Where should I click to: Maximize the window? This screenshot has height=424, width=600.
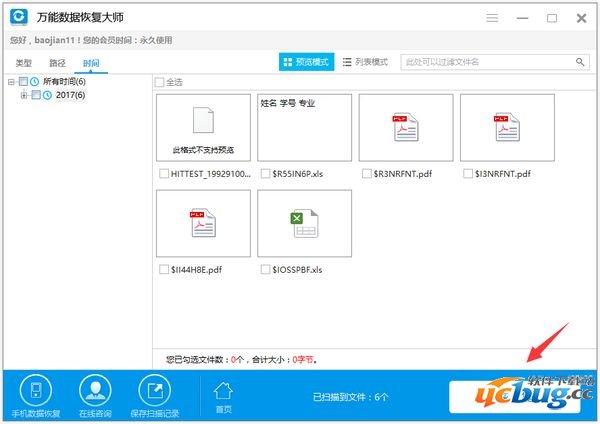(552, 18)
